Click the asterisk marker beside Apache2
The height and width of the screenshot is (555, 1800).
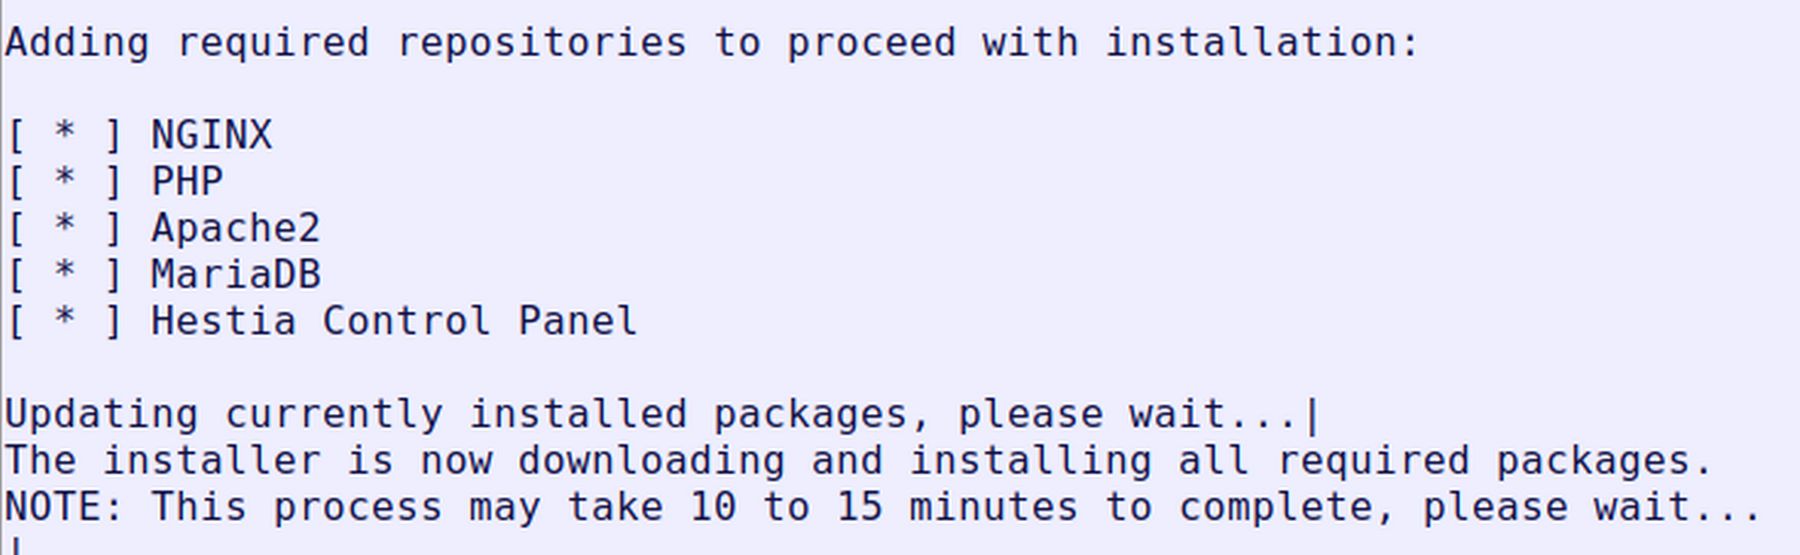tap(65, 226)
